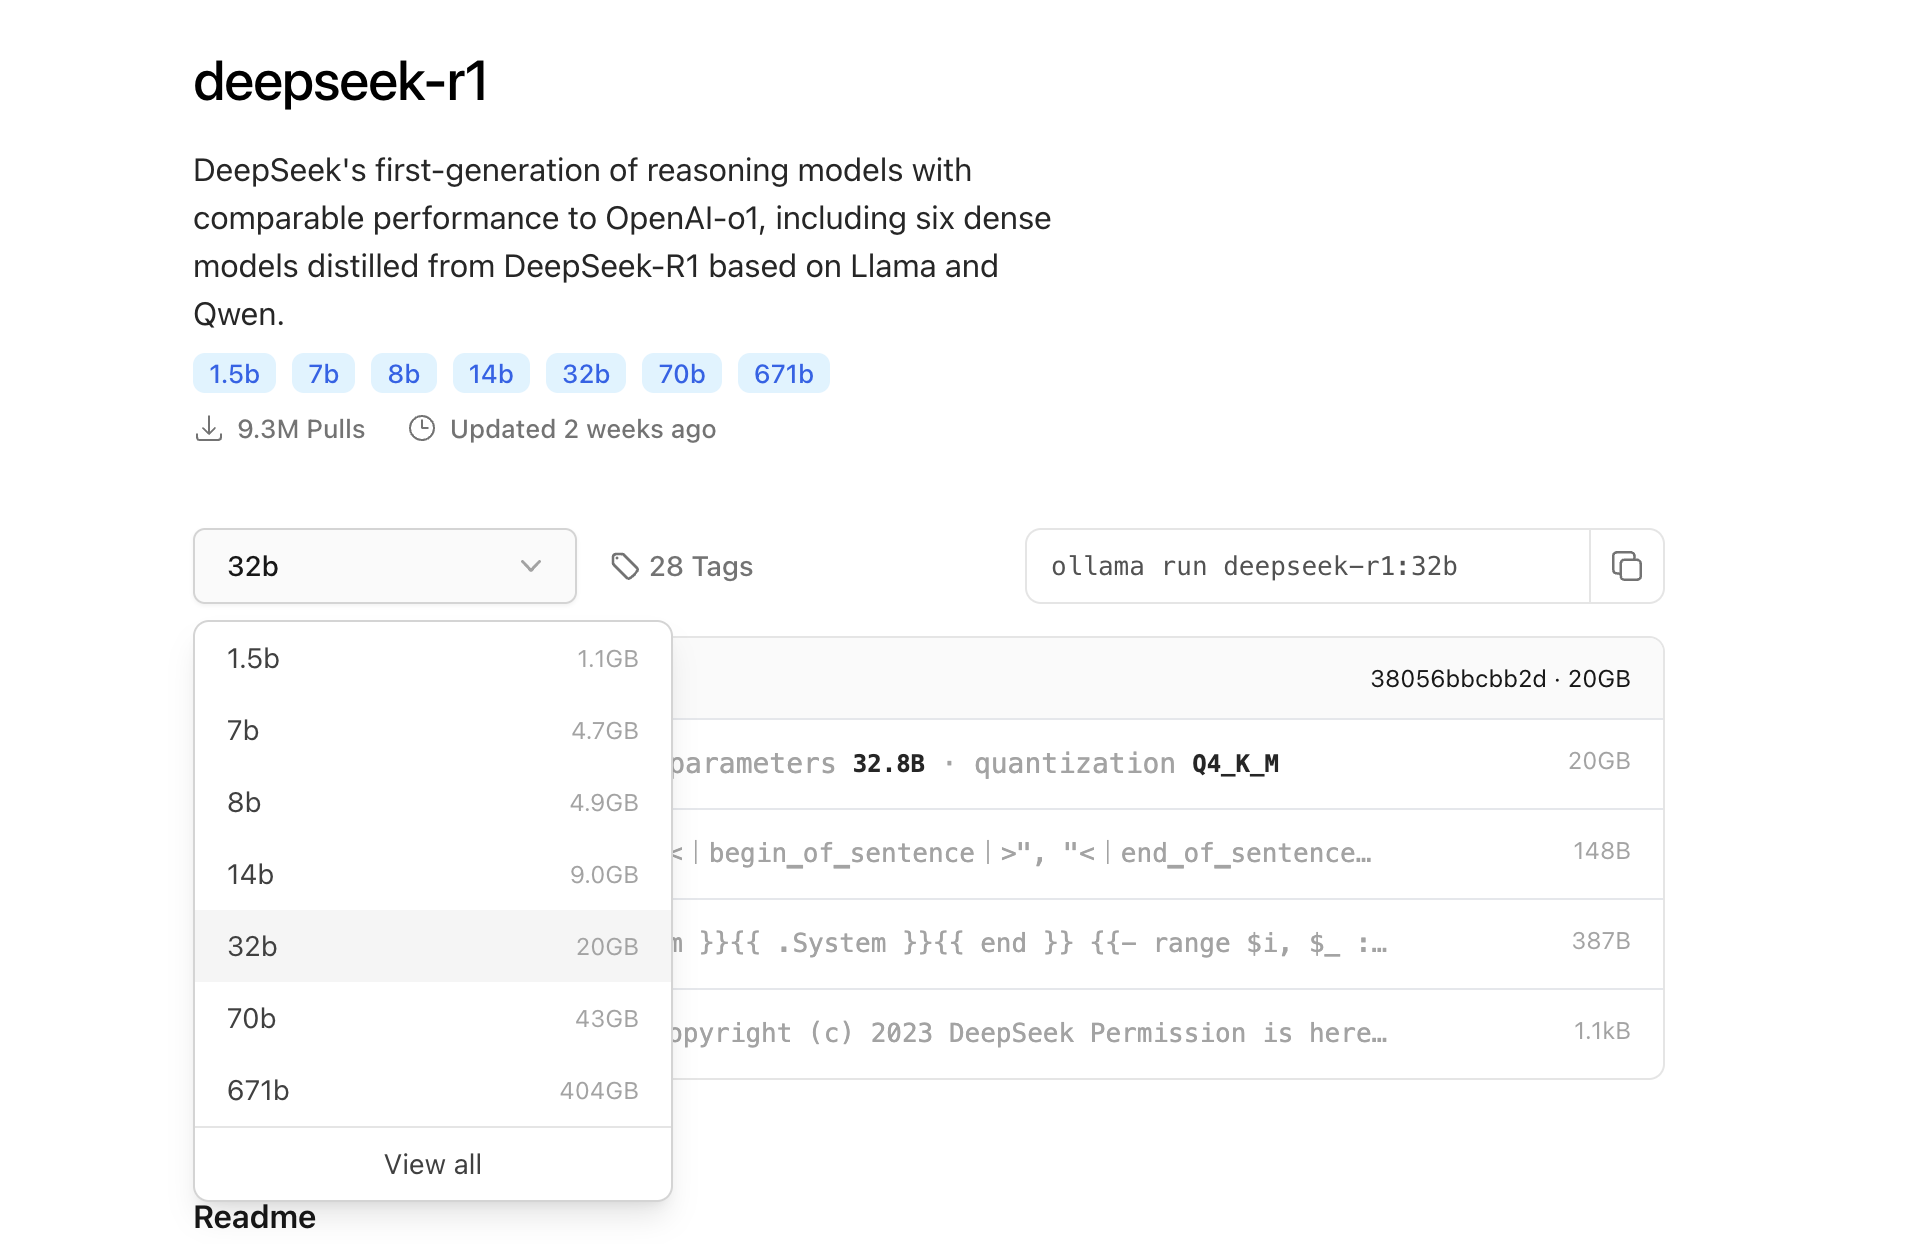The height and width of the screenshot is (1244, 1928).
Task: Select 671b 404GB model option
Action: tap(432, 1090)
